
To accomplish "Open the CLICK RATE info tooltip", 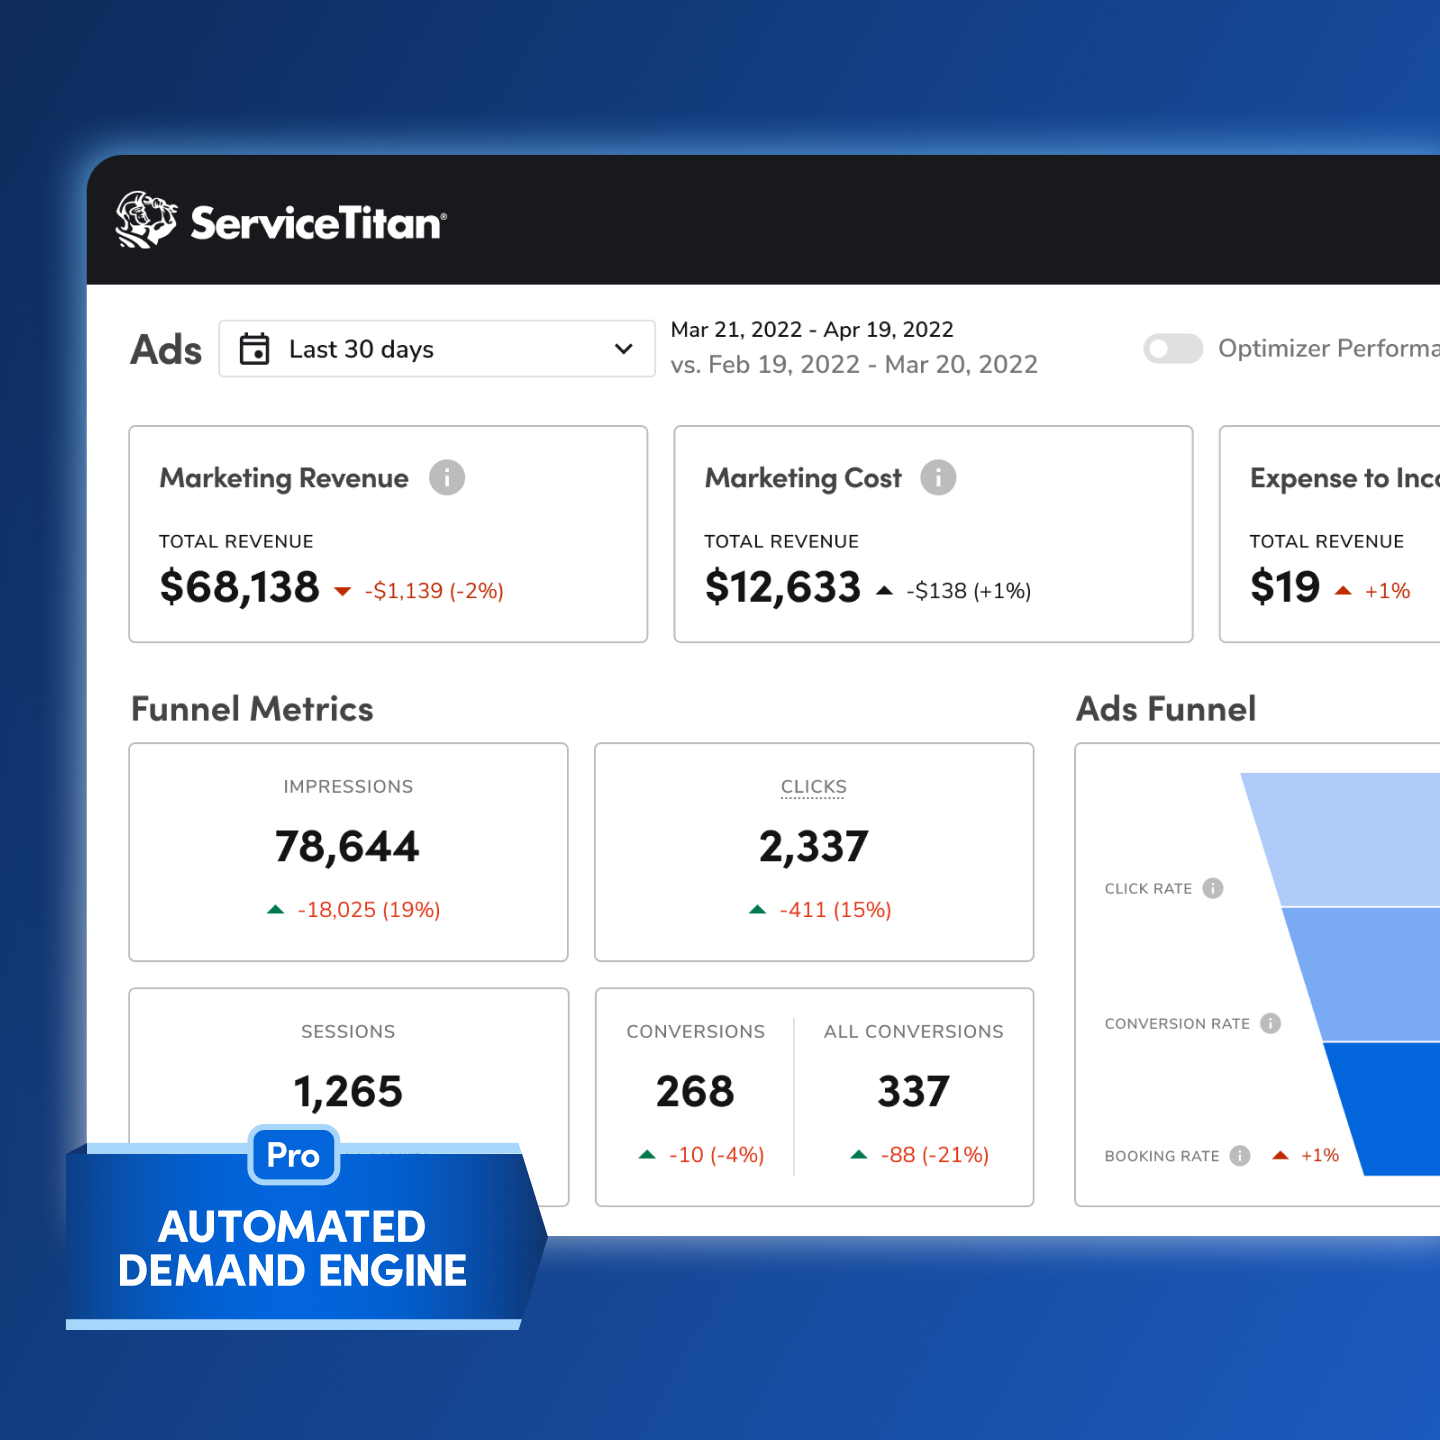I will click(1212, 887).
